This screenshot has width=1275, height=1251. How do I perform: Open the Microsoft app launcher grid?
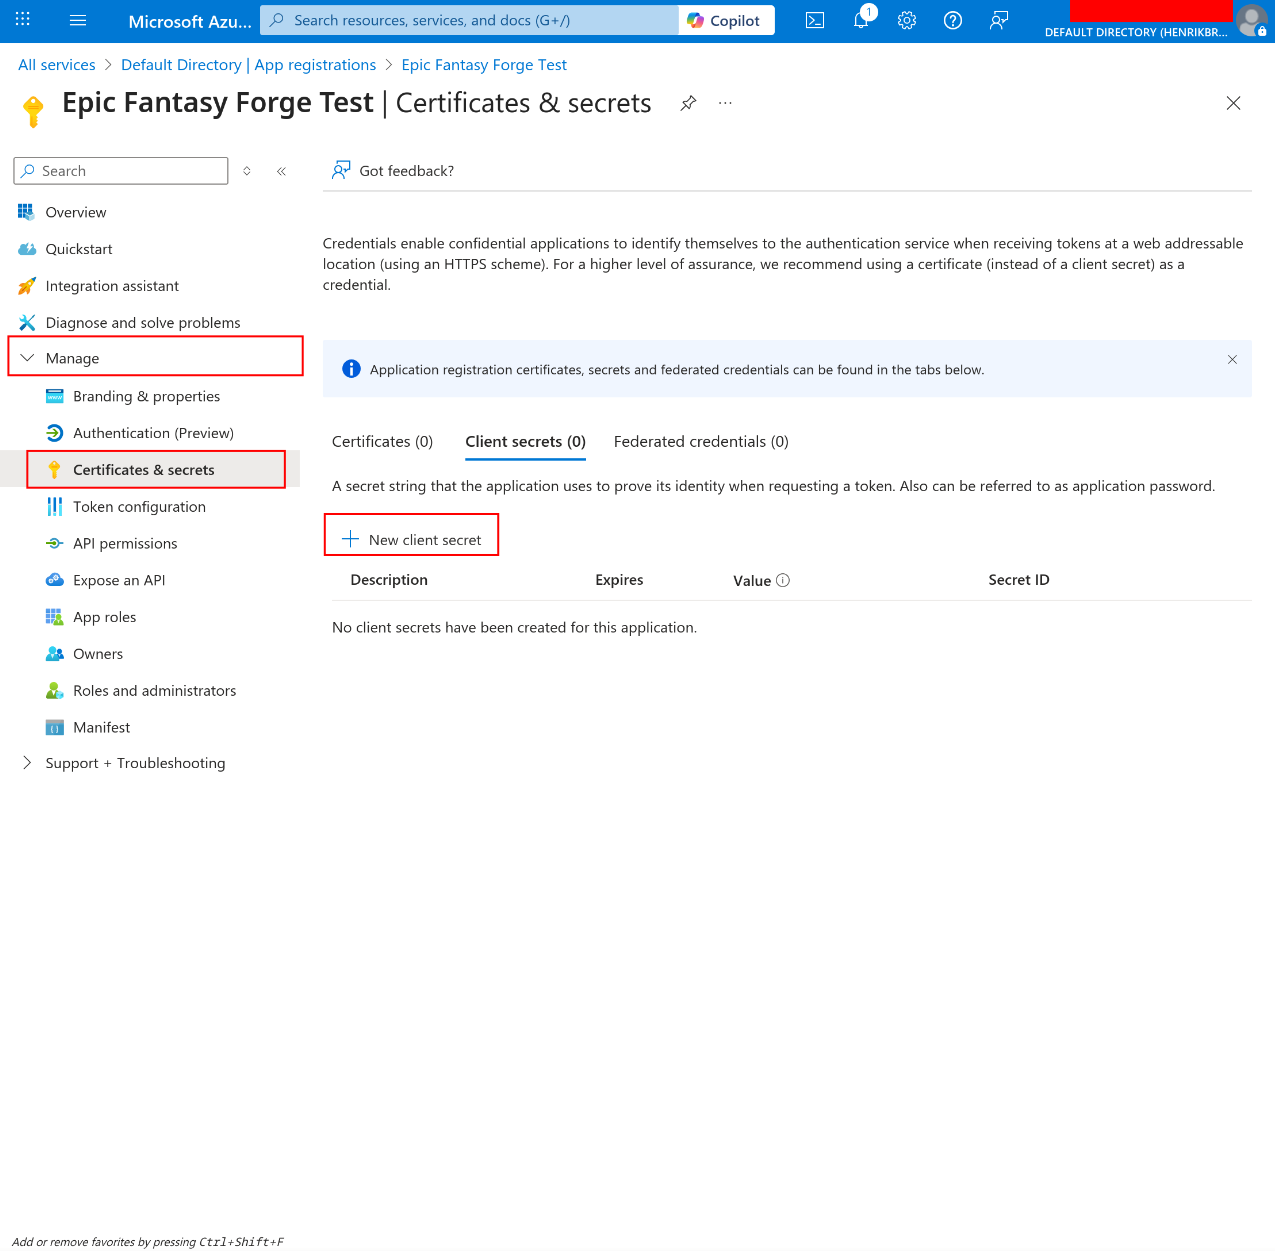[22, 20]
